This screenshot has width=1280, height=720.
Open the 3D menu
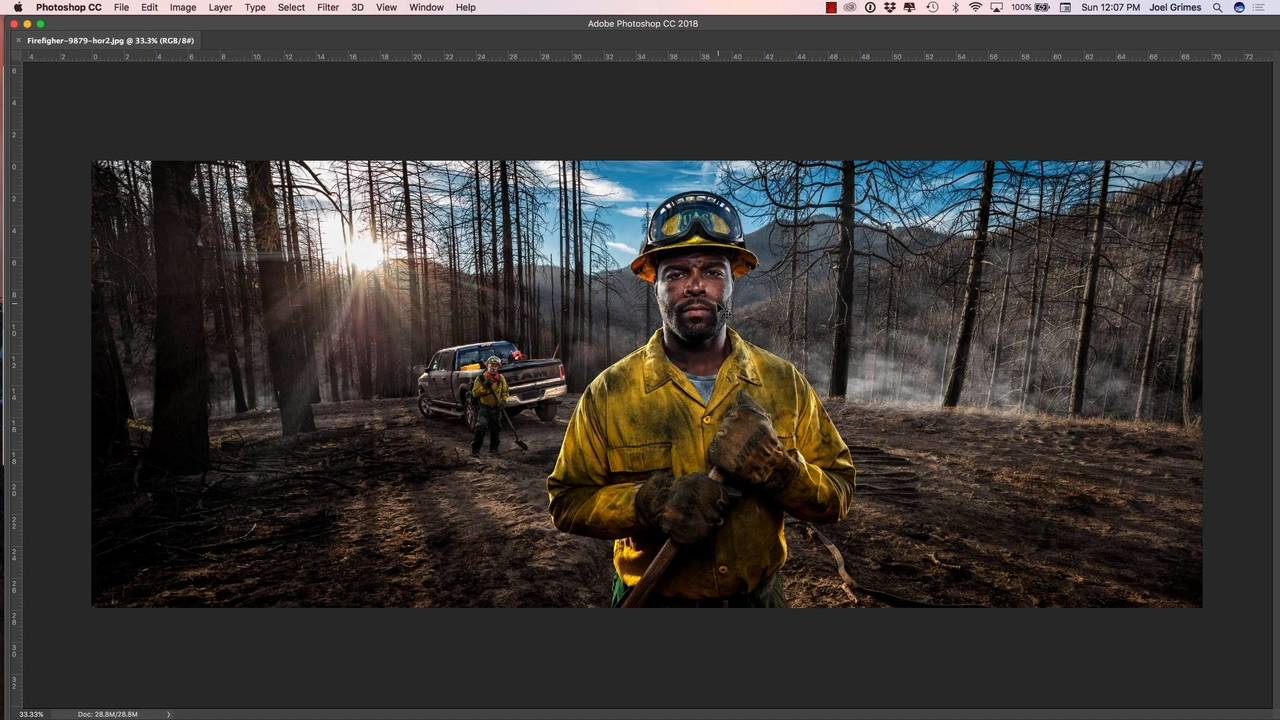click(x=357, y=7)
